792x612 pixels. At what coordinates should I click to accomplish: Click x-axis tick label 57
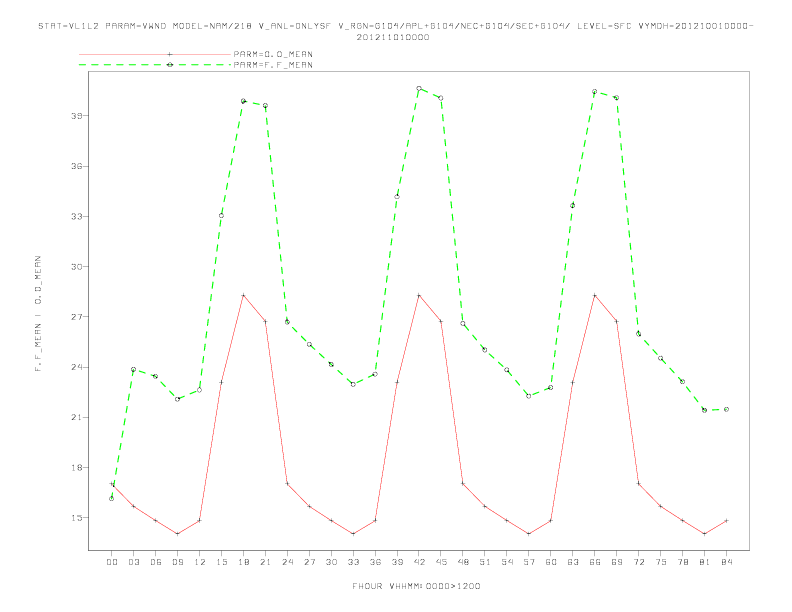click(x=529, y=562)
